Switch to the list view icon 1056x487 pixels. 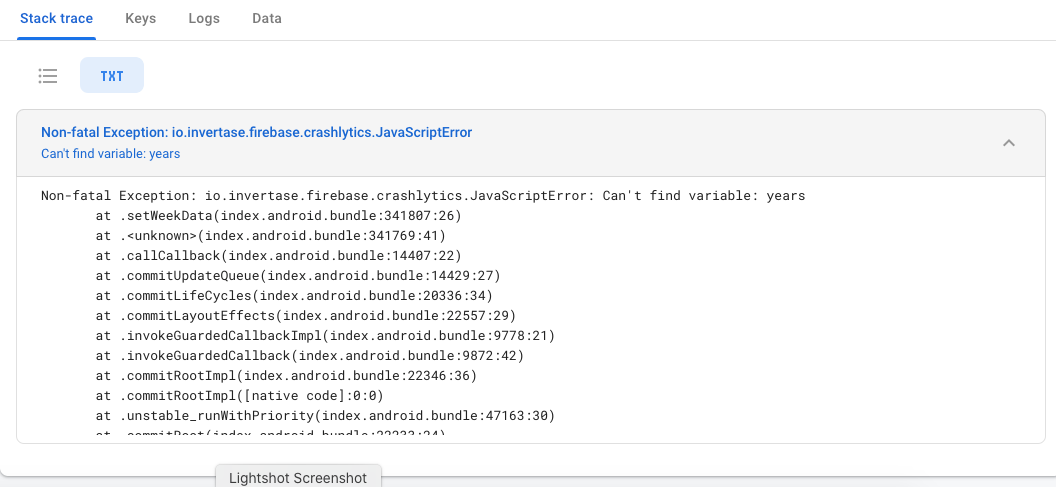tap(48, 76)
